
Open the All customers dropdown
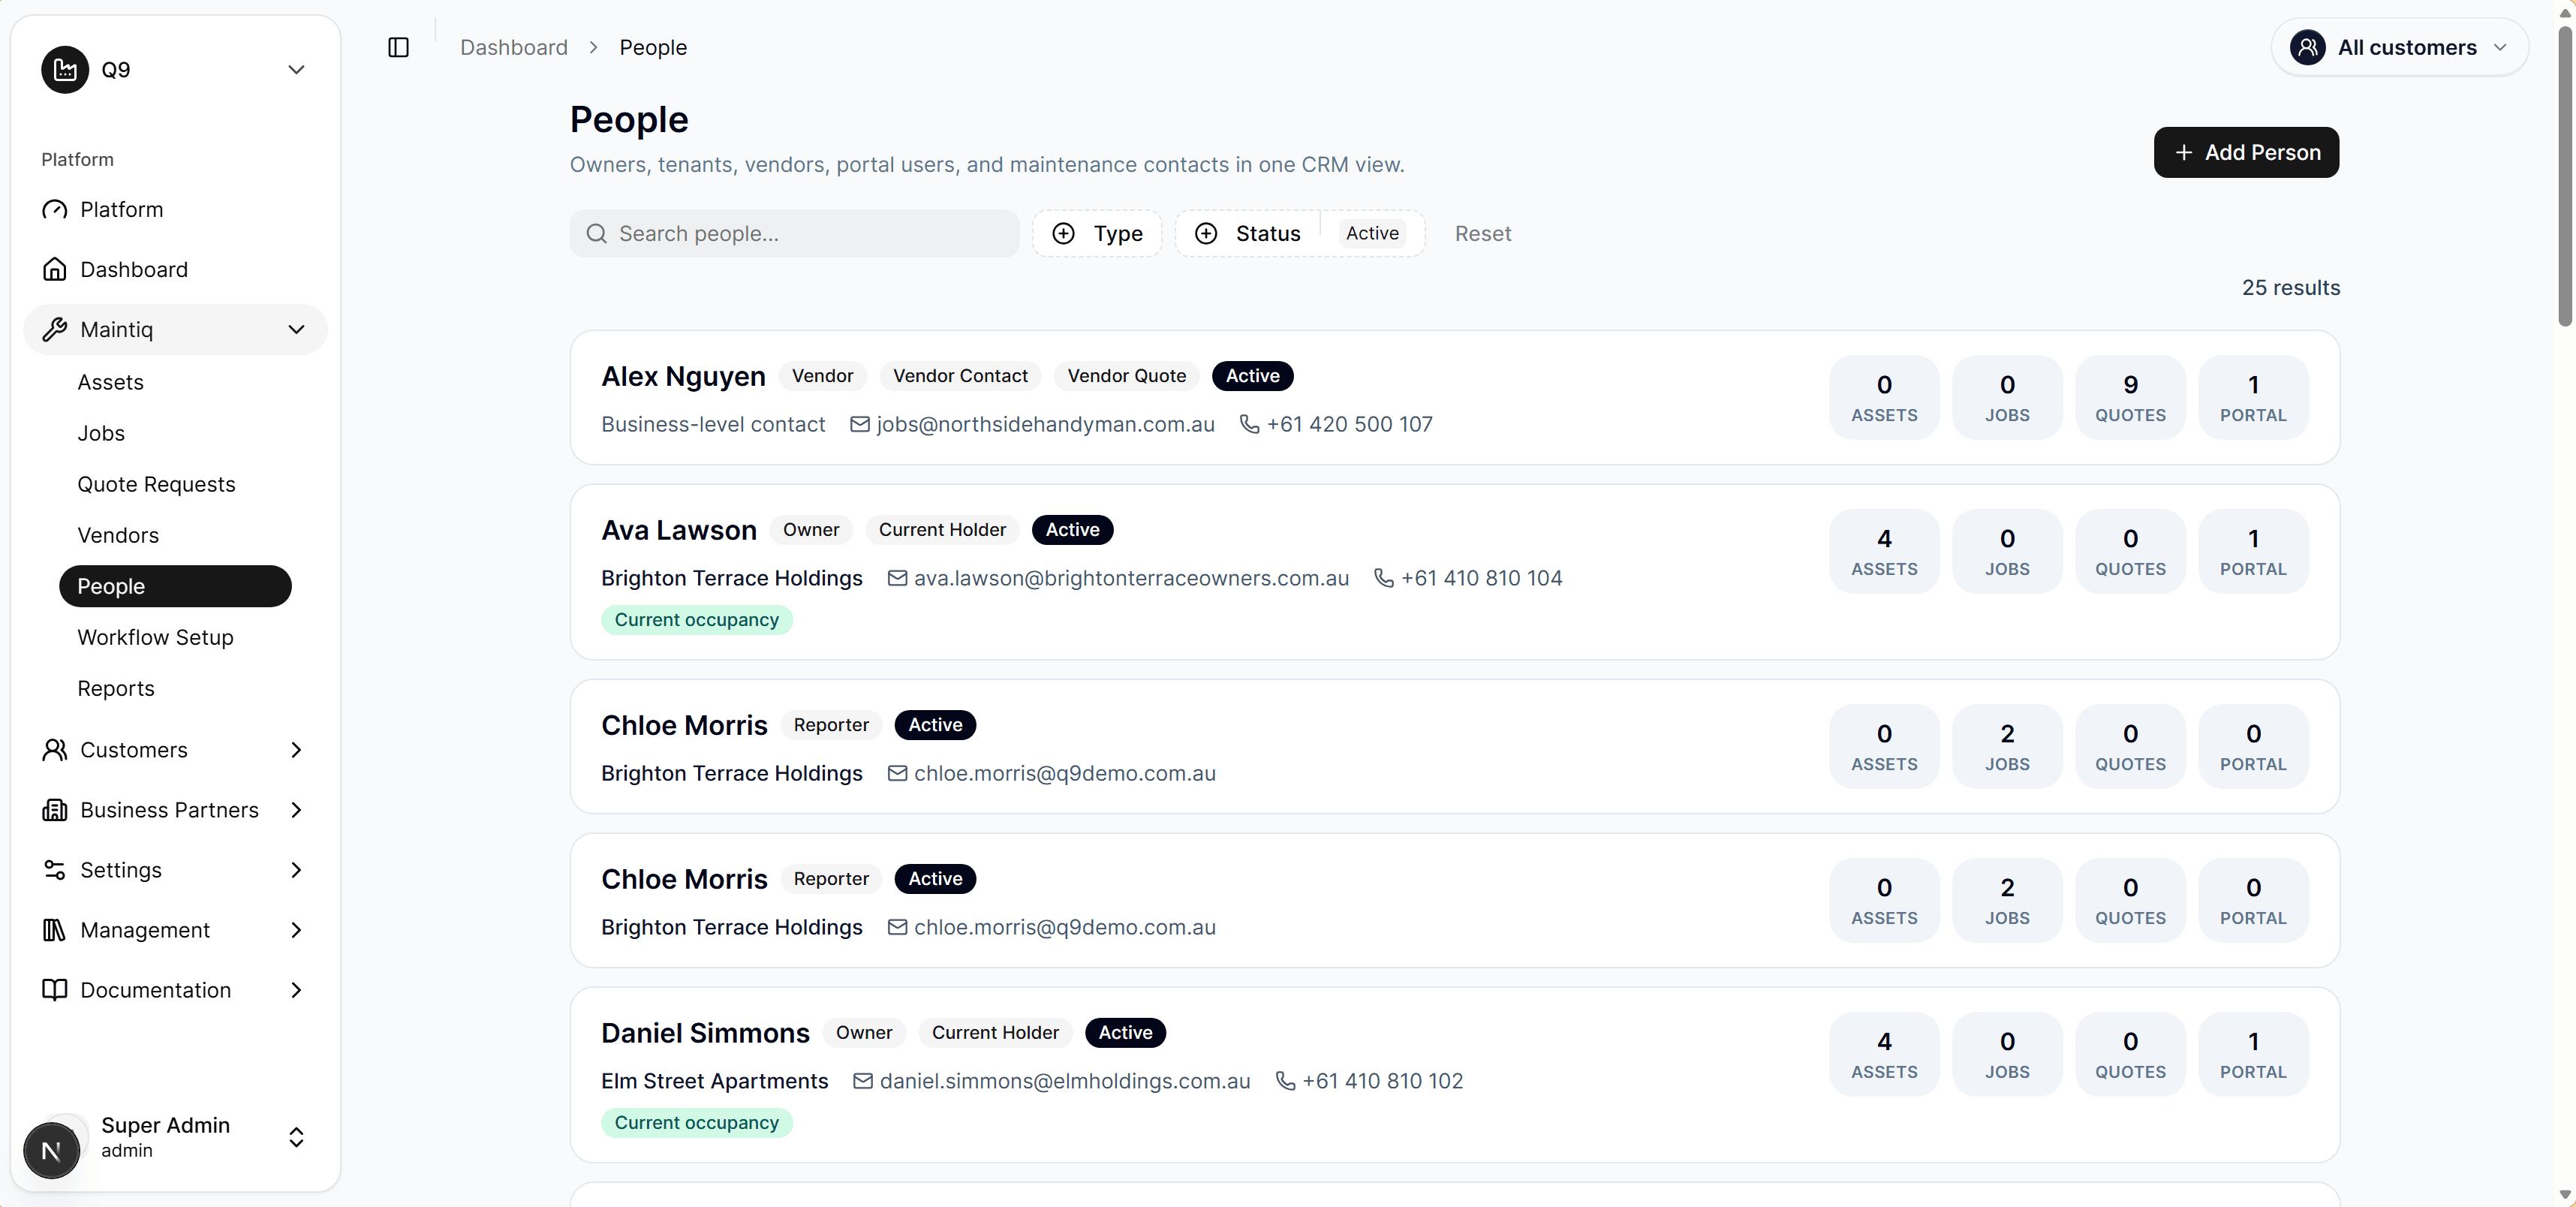(x=2399, y=47)
